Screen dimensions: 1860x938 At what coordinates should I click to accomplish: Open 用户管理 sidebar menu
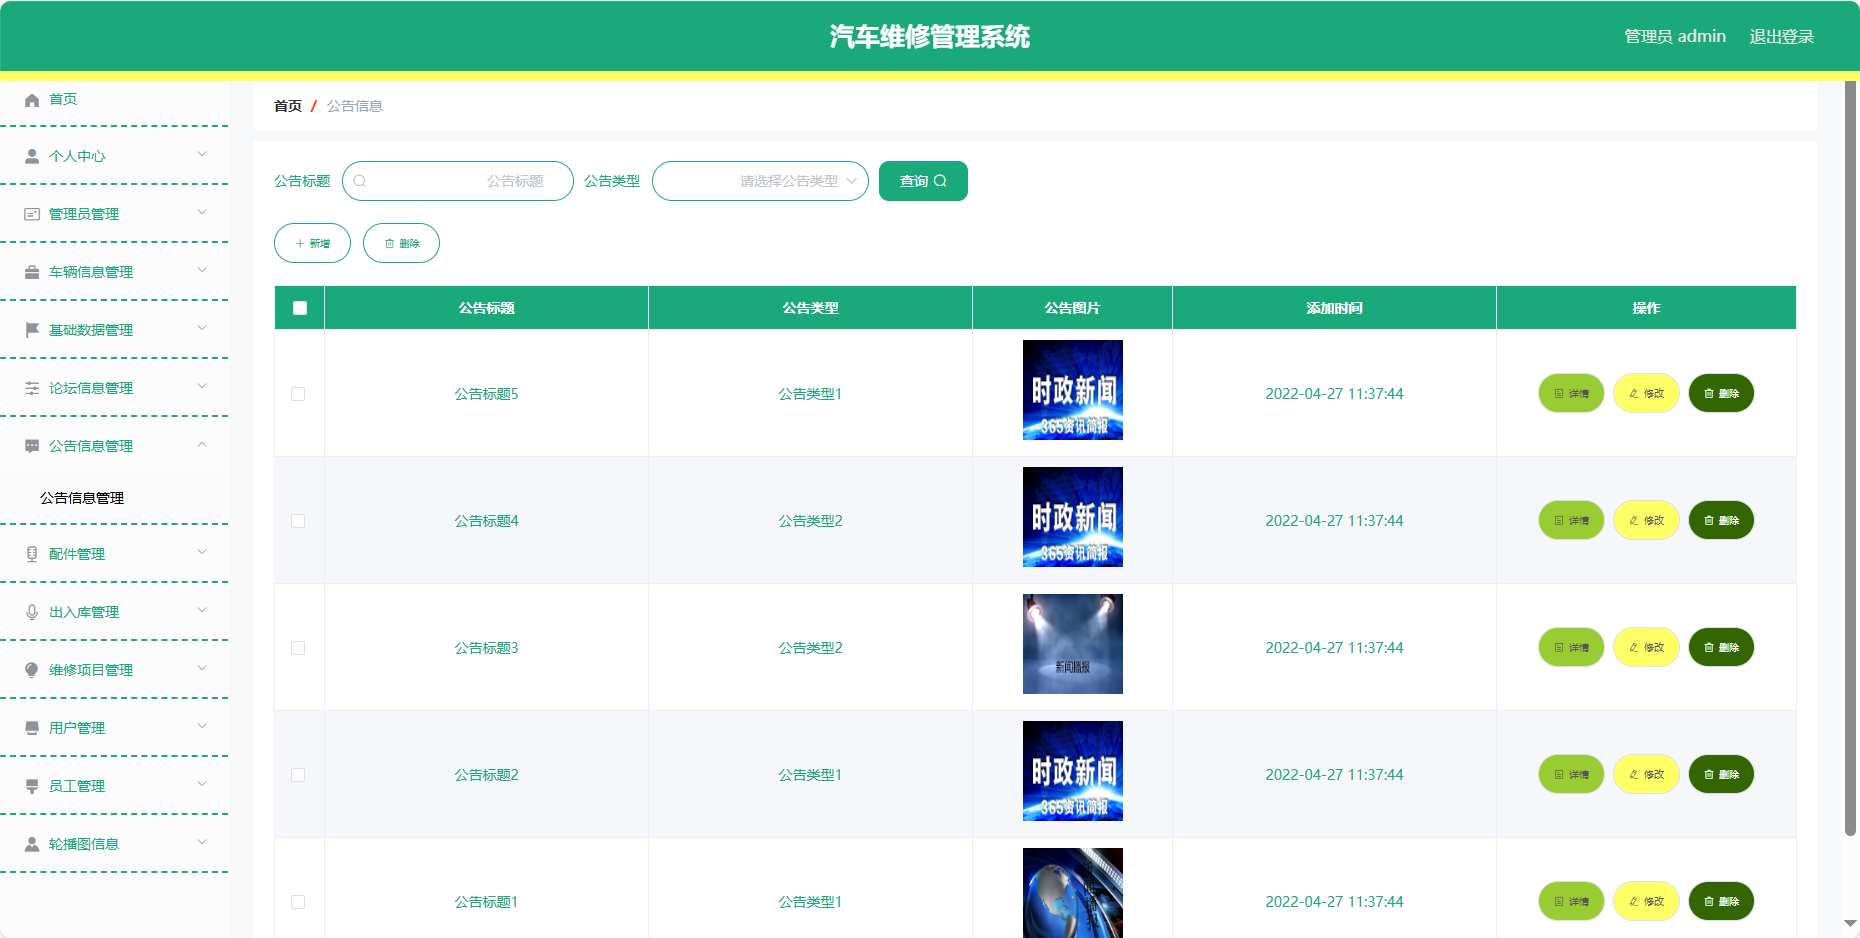tap(114, 728)
